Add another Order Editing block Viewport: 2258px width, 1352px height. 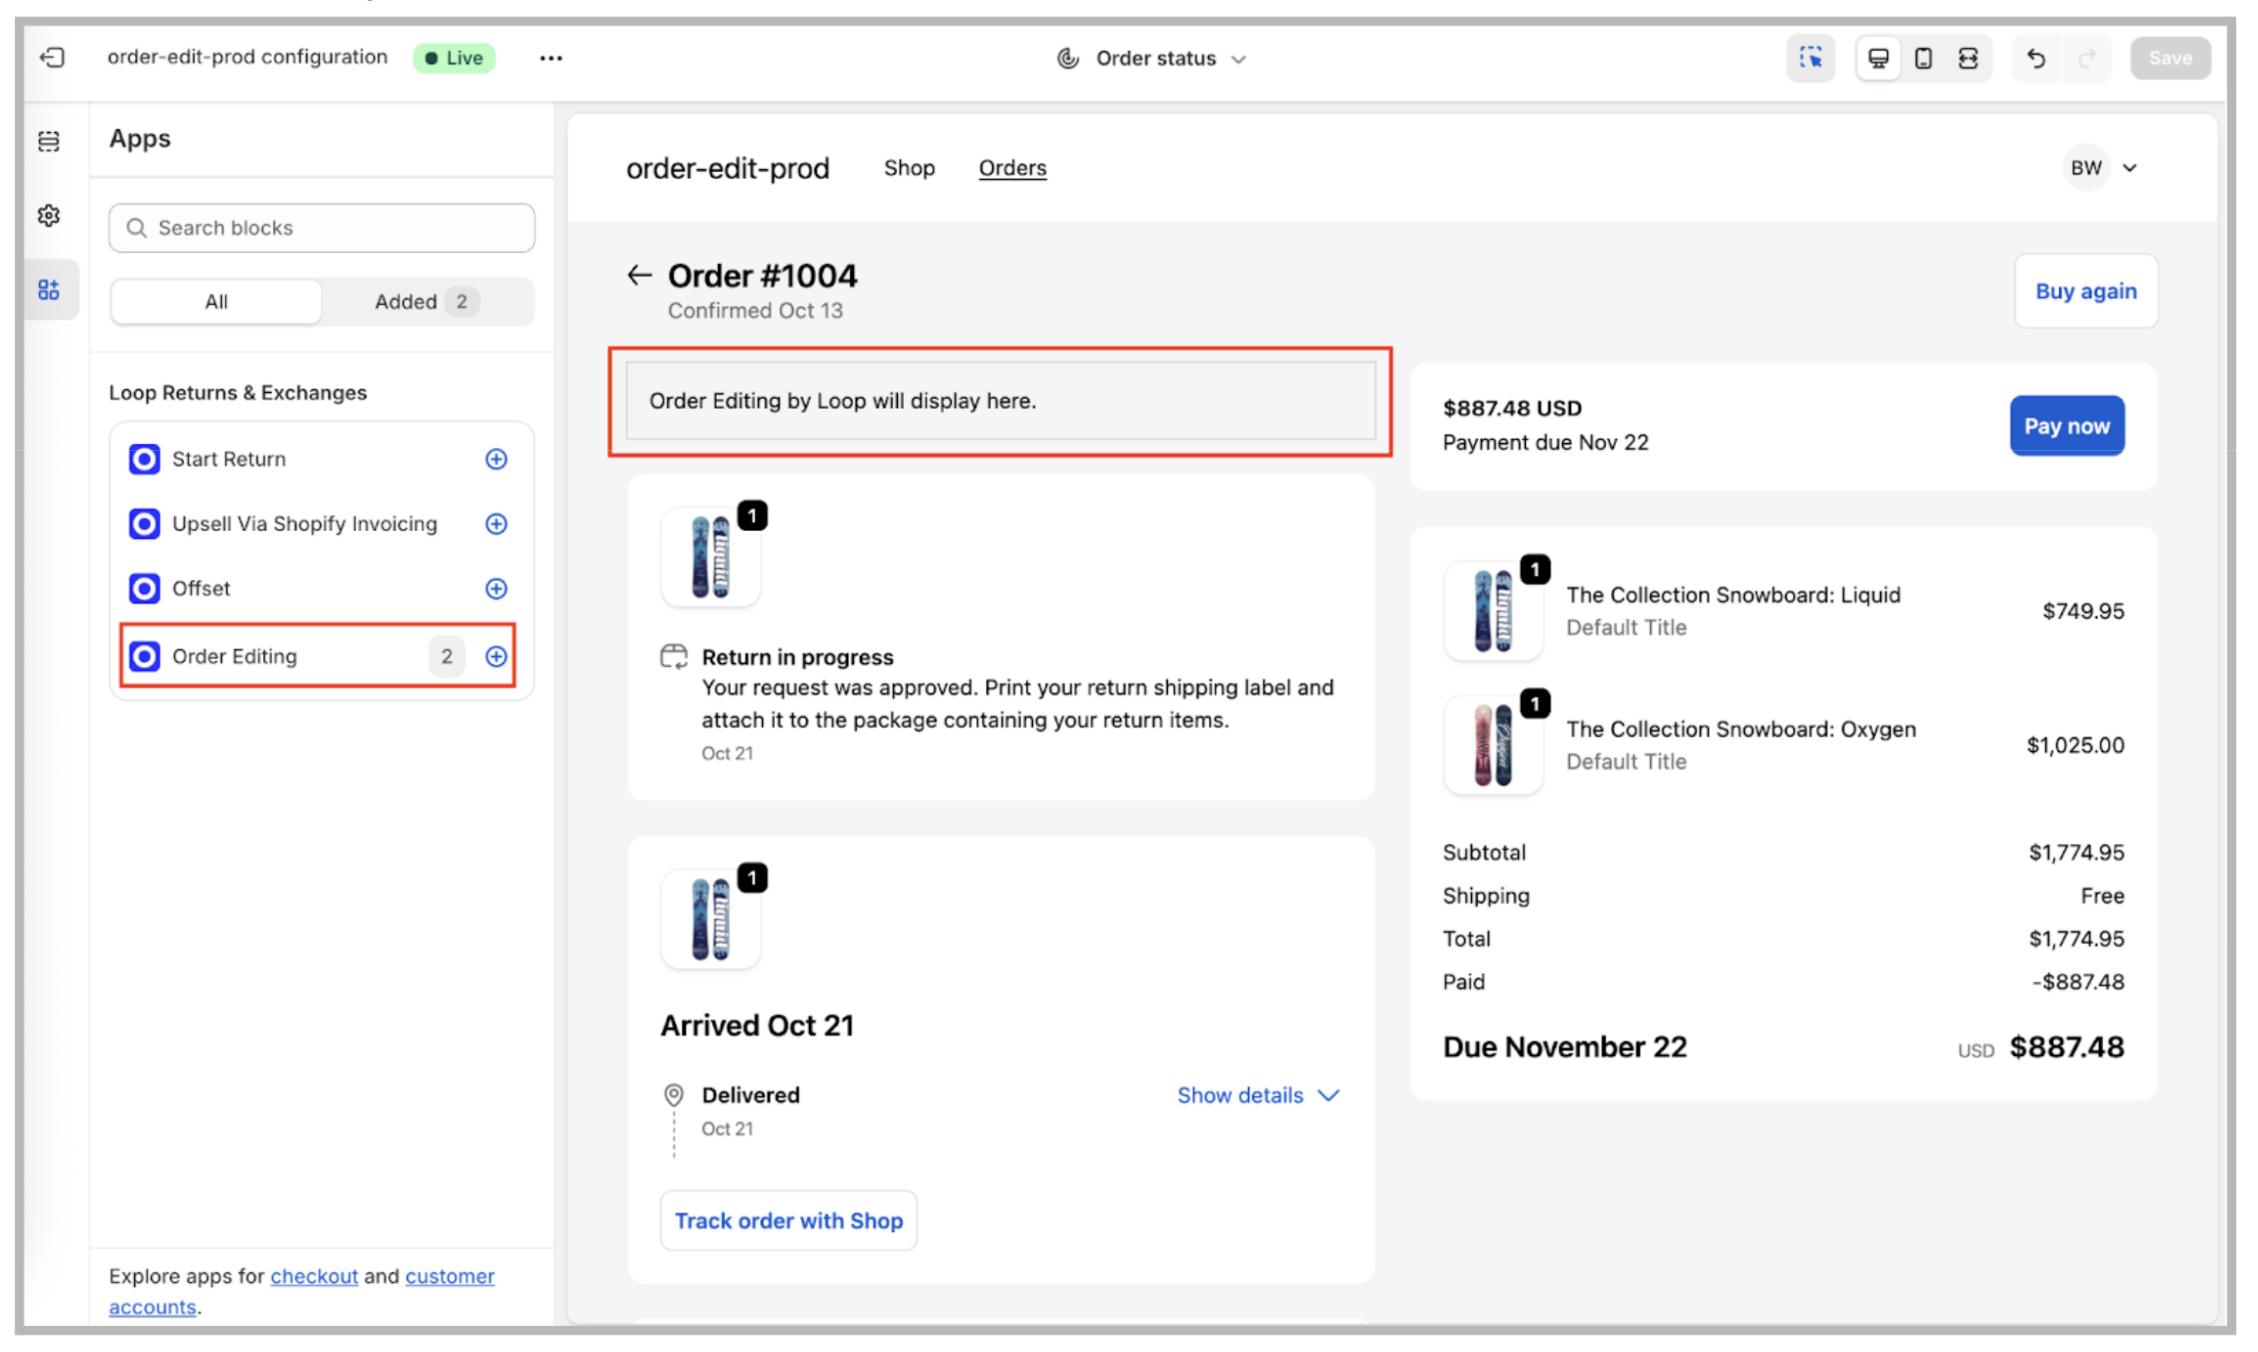coord(496,656)
